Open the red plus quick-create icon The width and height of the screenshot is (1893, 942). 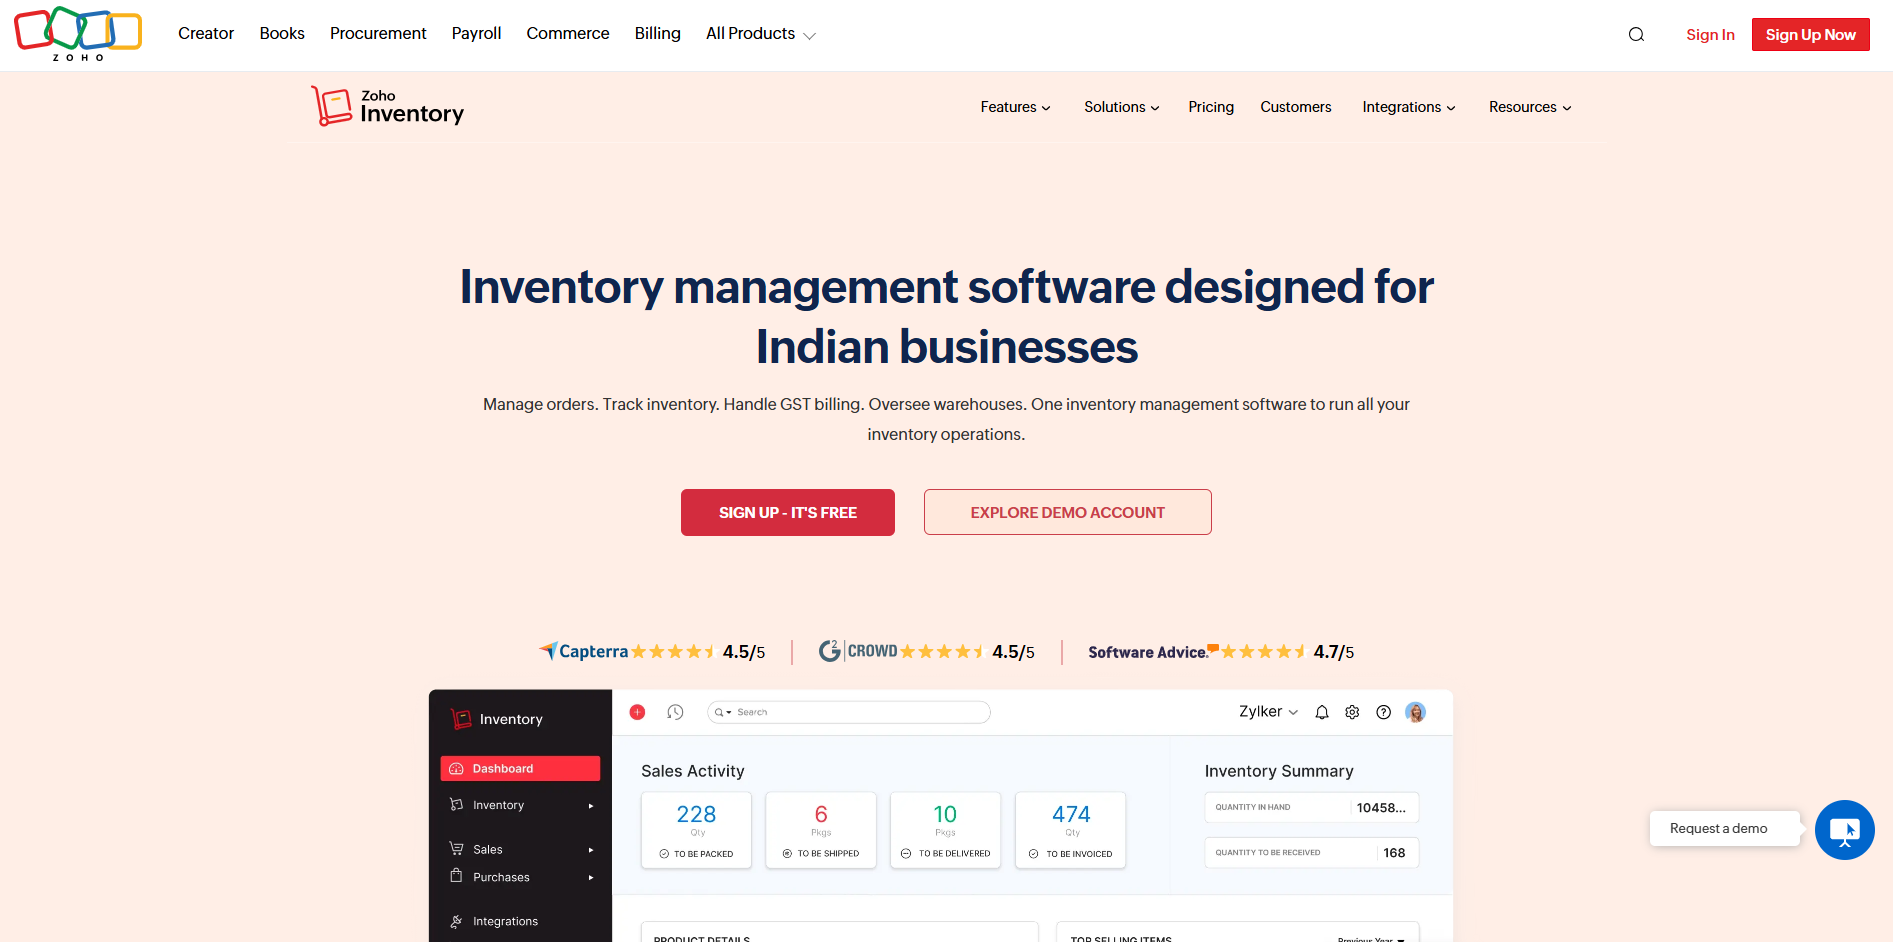(x=638, y=711)
